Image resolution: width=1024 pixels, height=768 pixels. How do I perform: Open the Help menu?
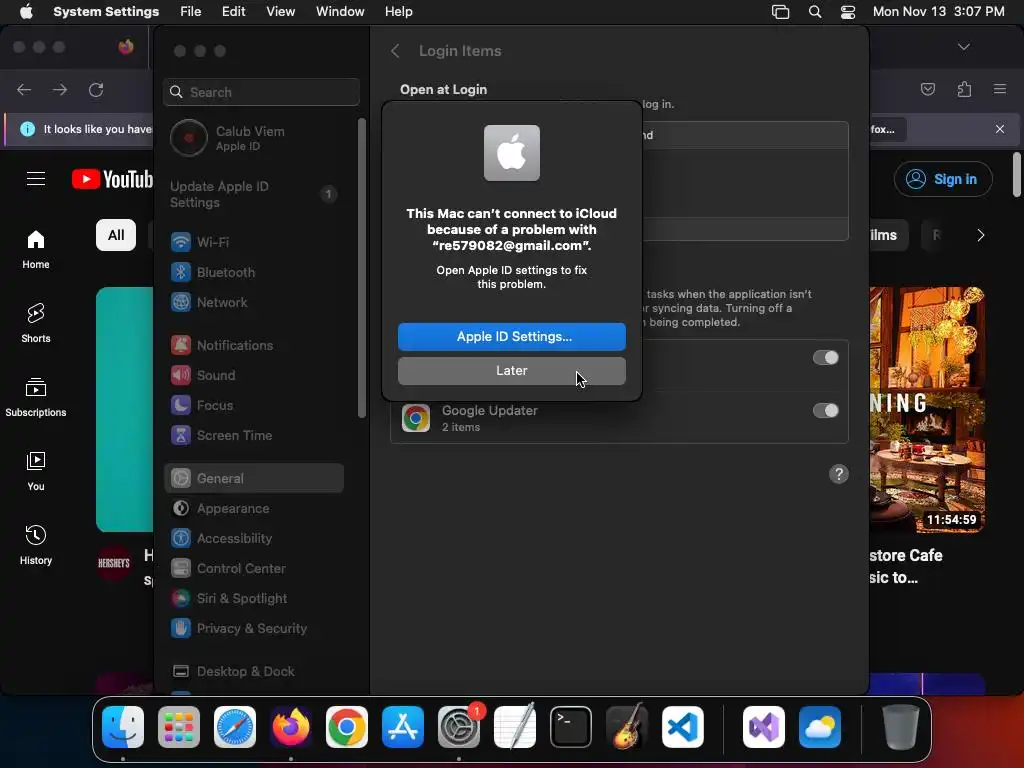coord(398,12)
